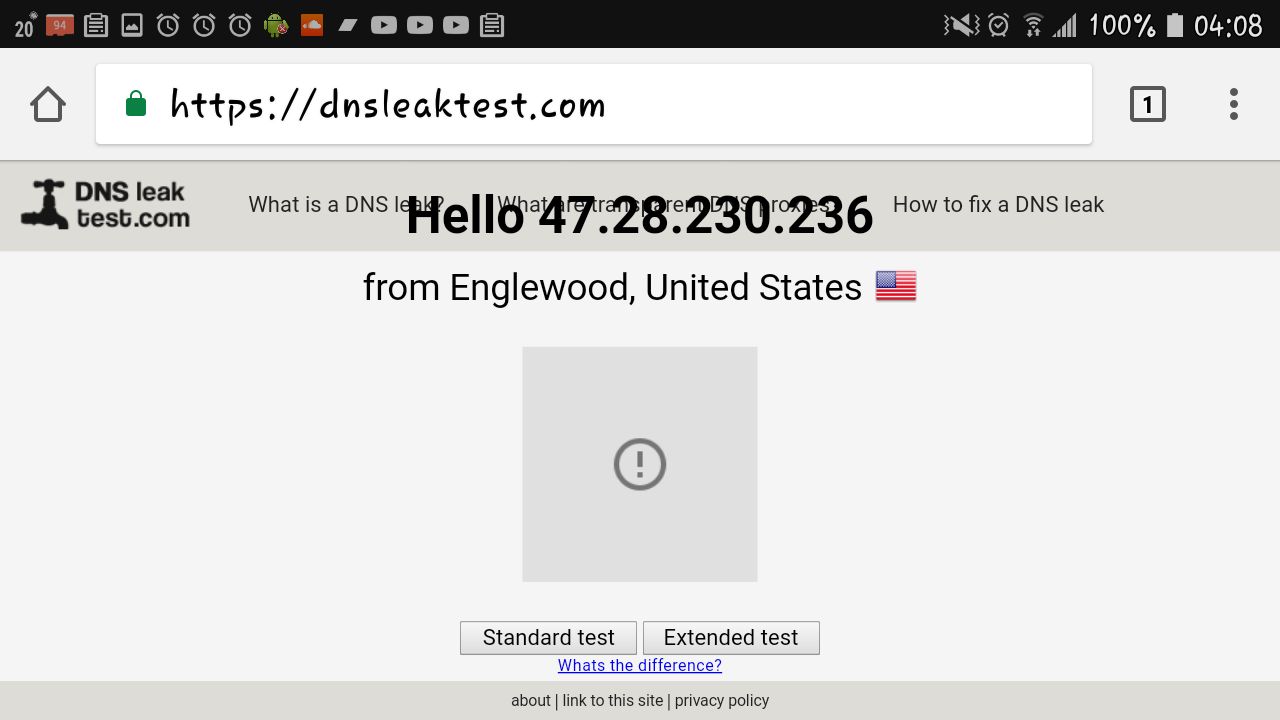This screenshot has height=720, width=1280.
Task: Tap the United States flag icon
Action: pyautogui.click(x=896, y=286)
